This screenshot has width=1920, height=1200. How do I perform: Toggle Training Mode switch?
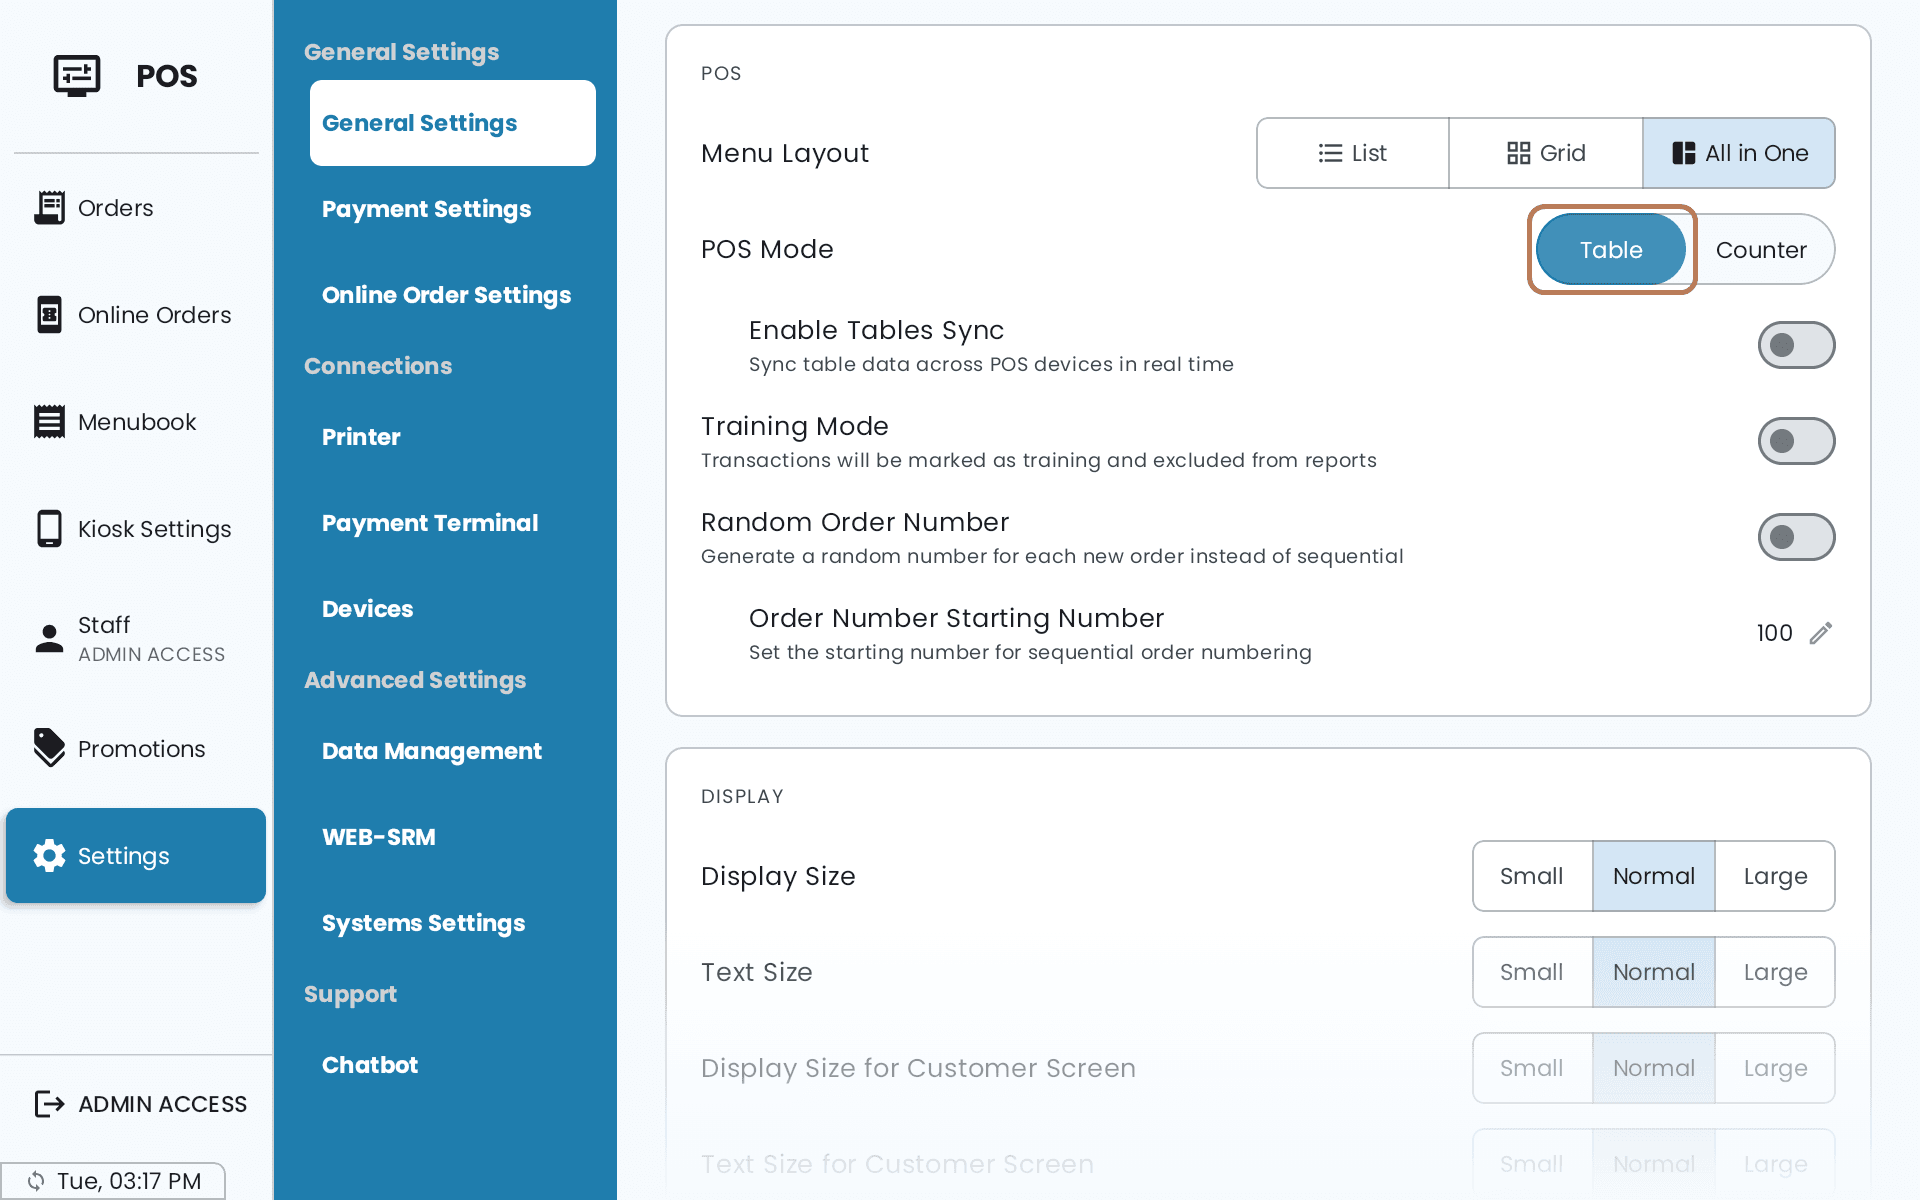[x=1796, y=441]
